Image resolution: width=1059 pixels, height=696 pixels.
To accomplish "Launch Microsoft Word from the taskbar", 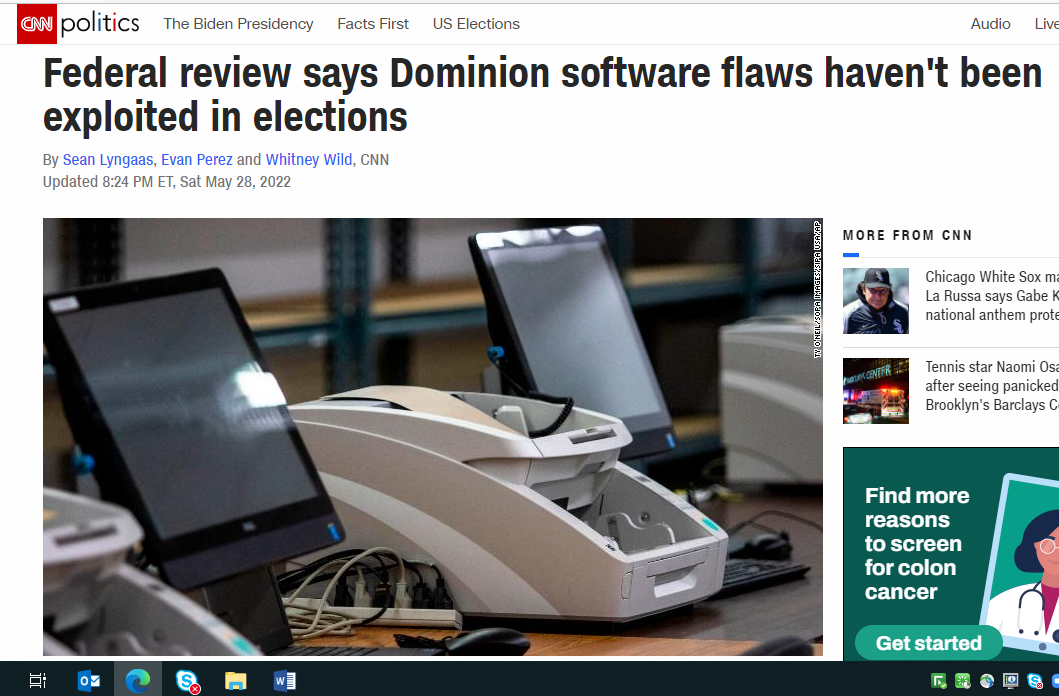I will pyautogui.click(x=284, y=680).
